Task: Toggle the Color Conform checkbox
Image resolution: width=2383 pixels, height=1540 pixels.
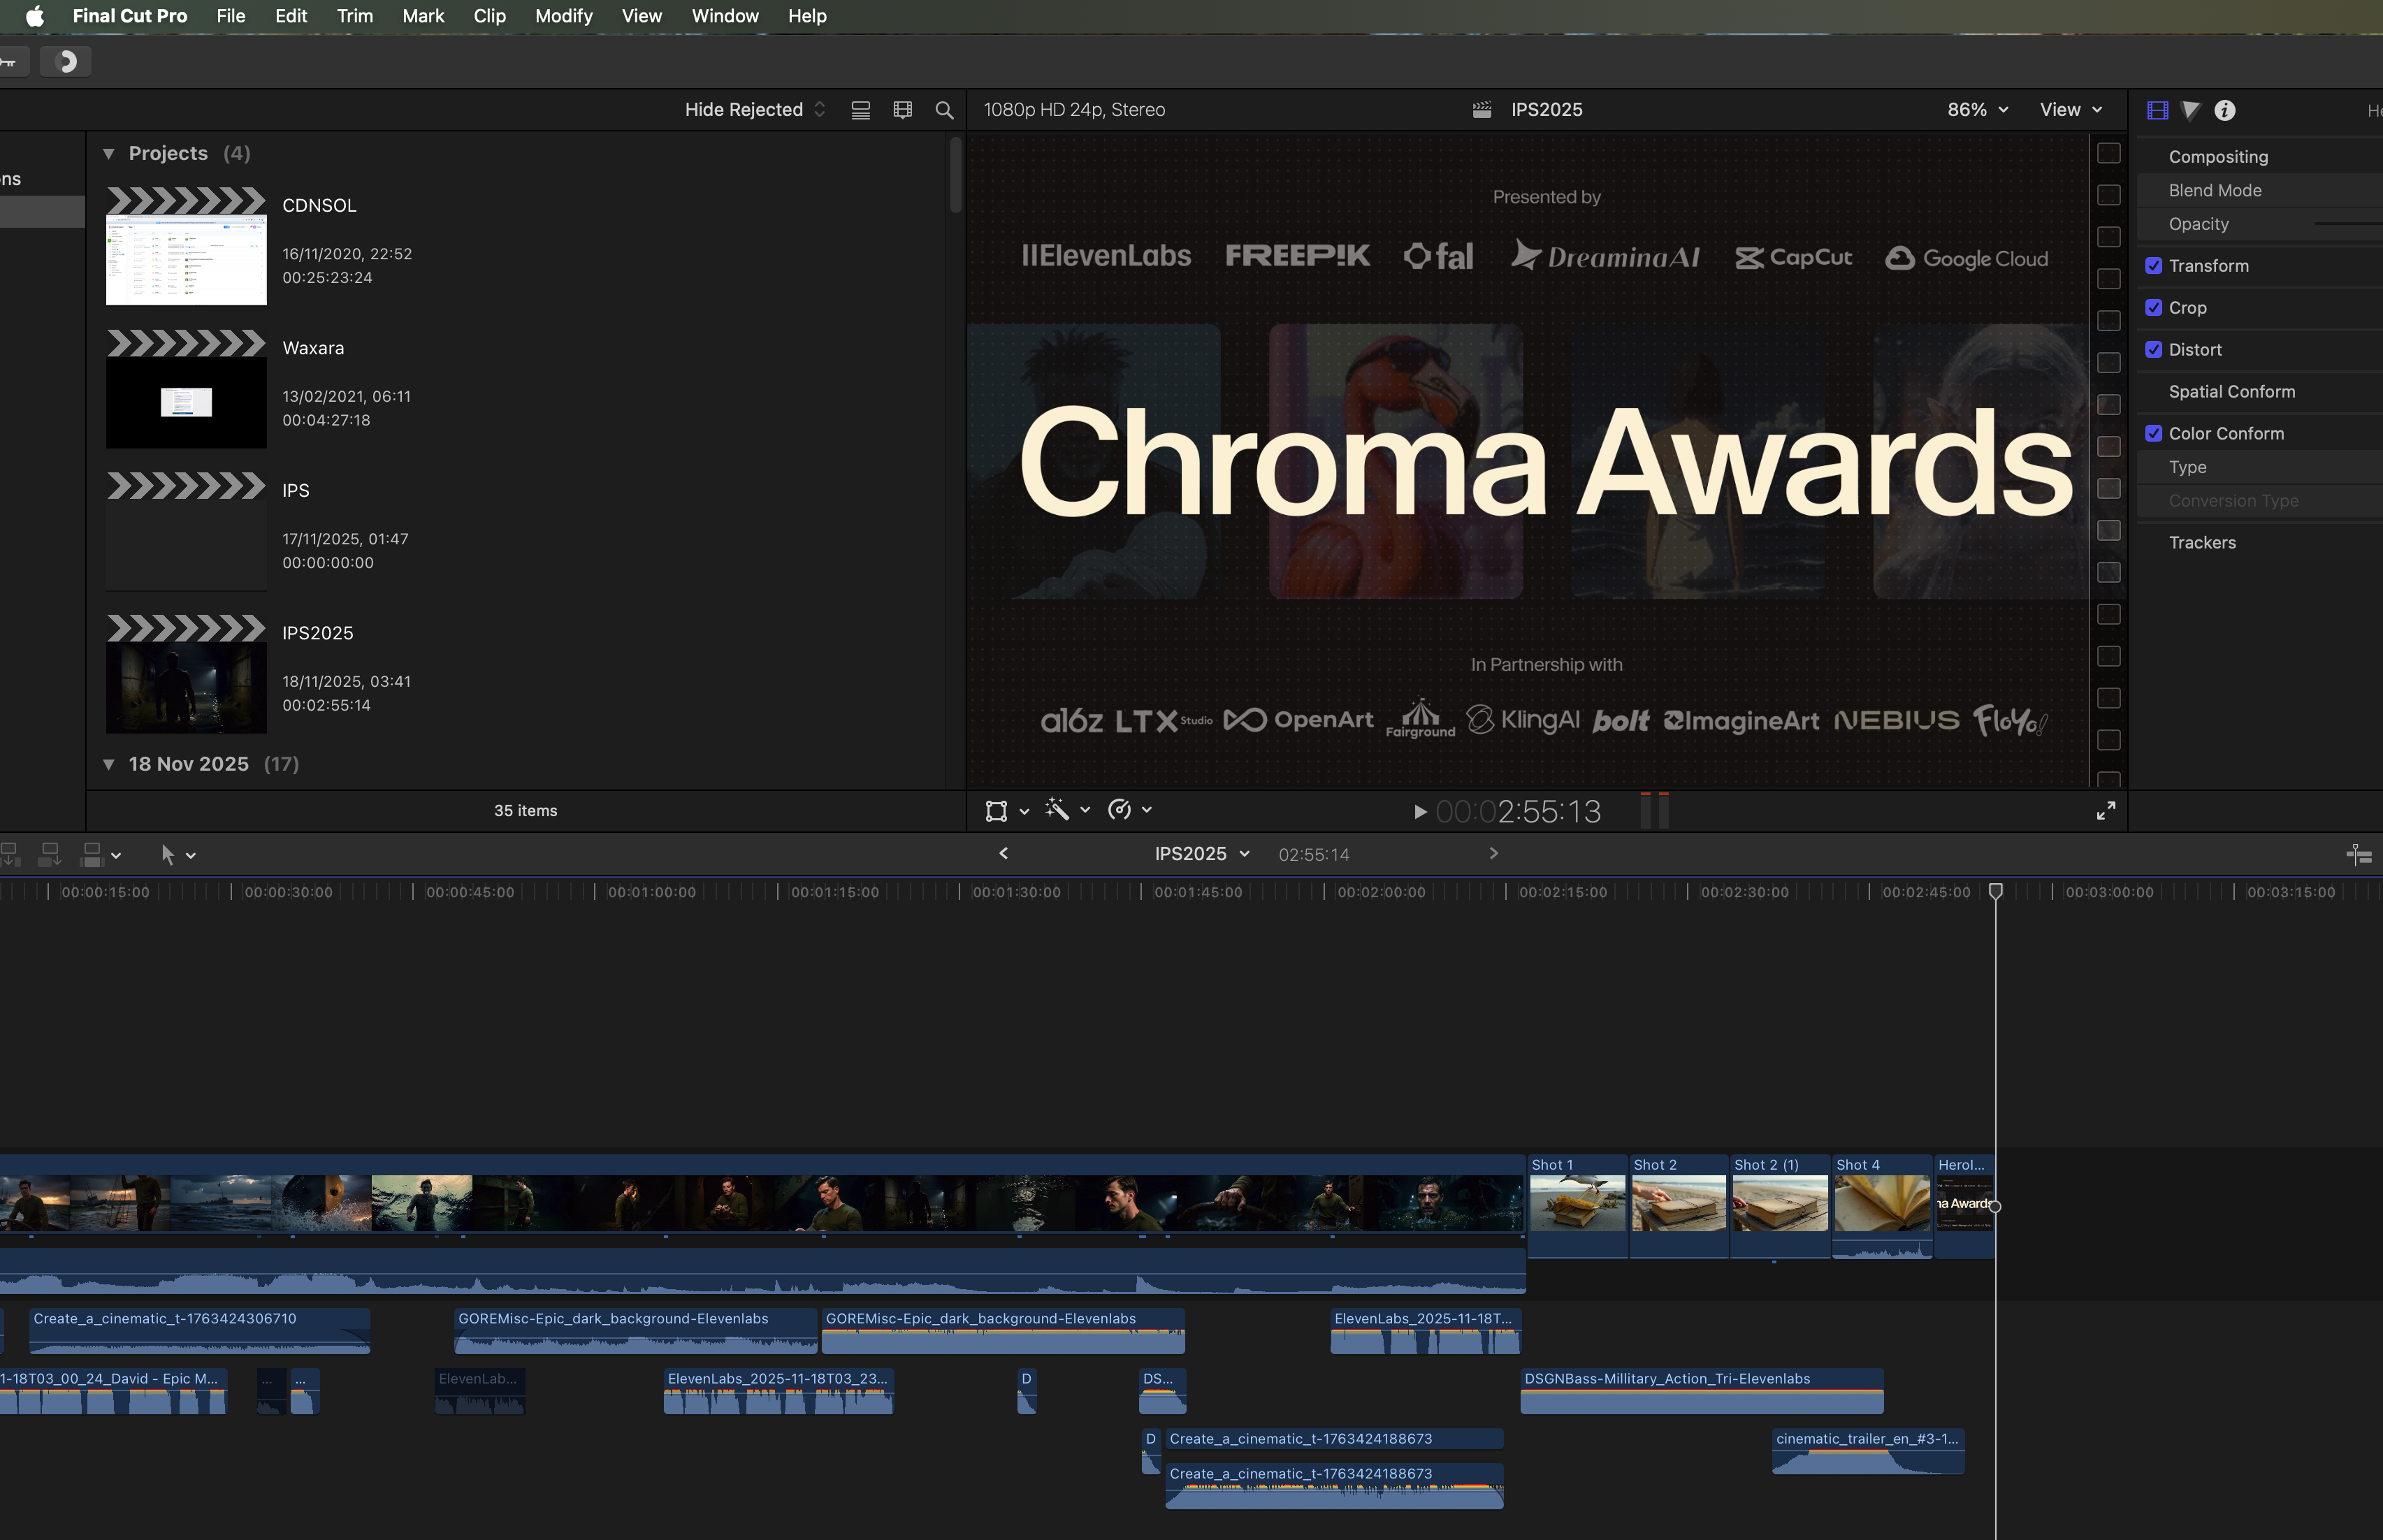Action: tap(2153, 433)
